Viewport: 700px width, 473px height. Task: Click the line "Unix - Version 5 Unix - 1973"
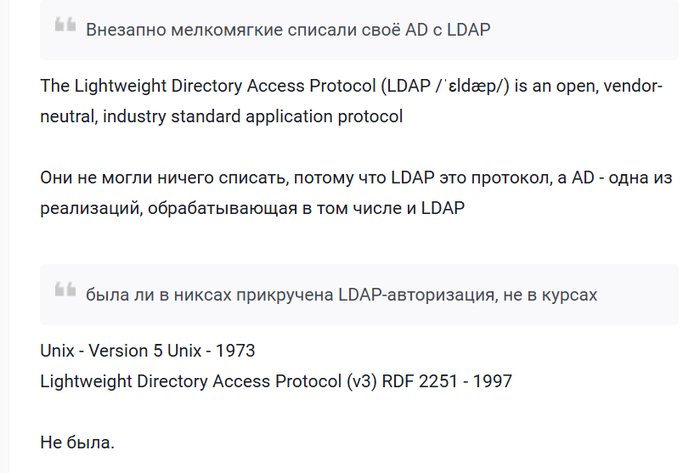(x=148, y=351)
